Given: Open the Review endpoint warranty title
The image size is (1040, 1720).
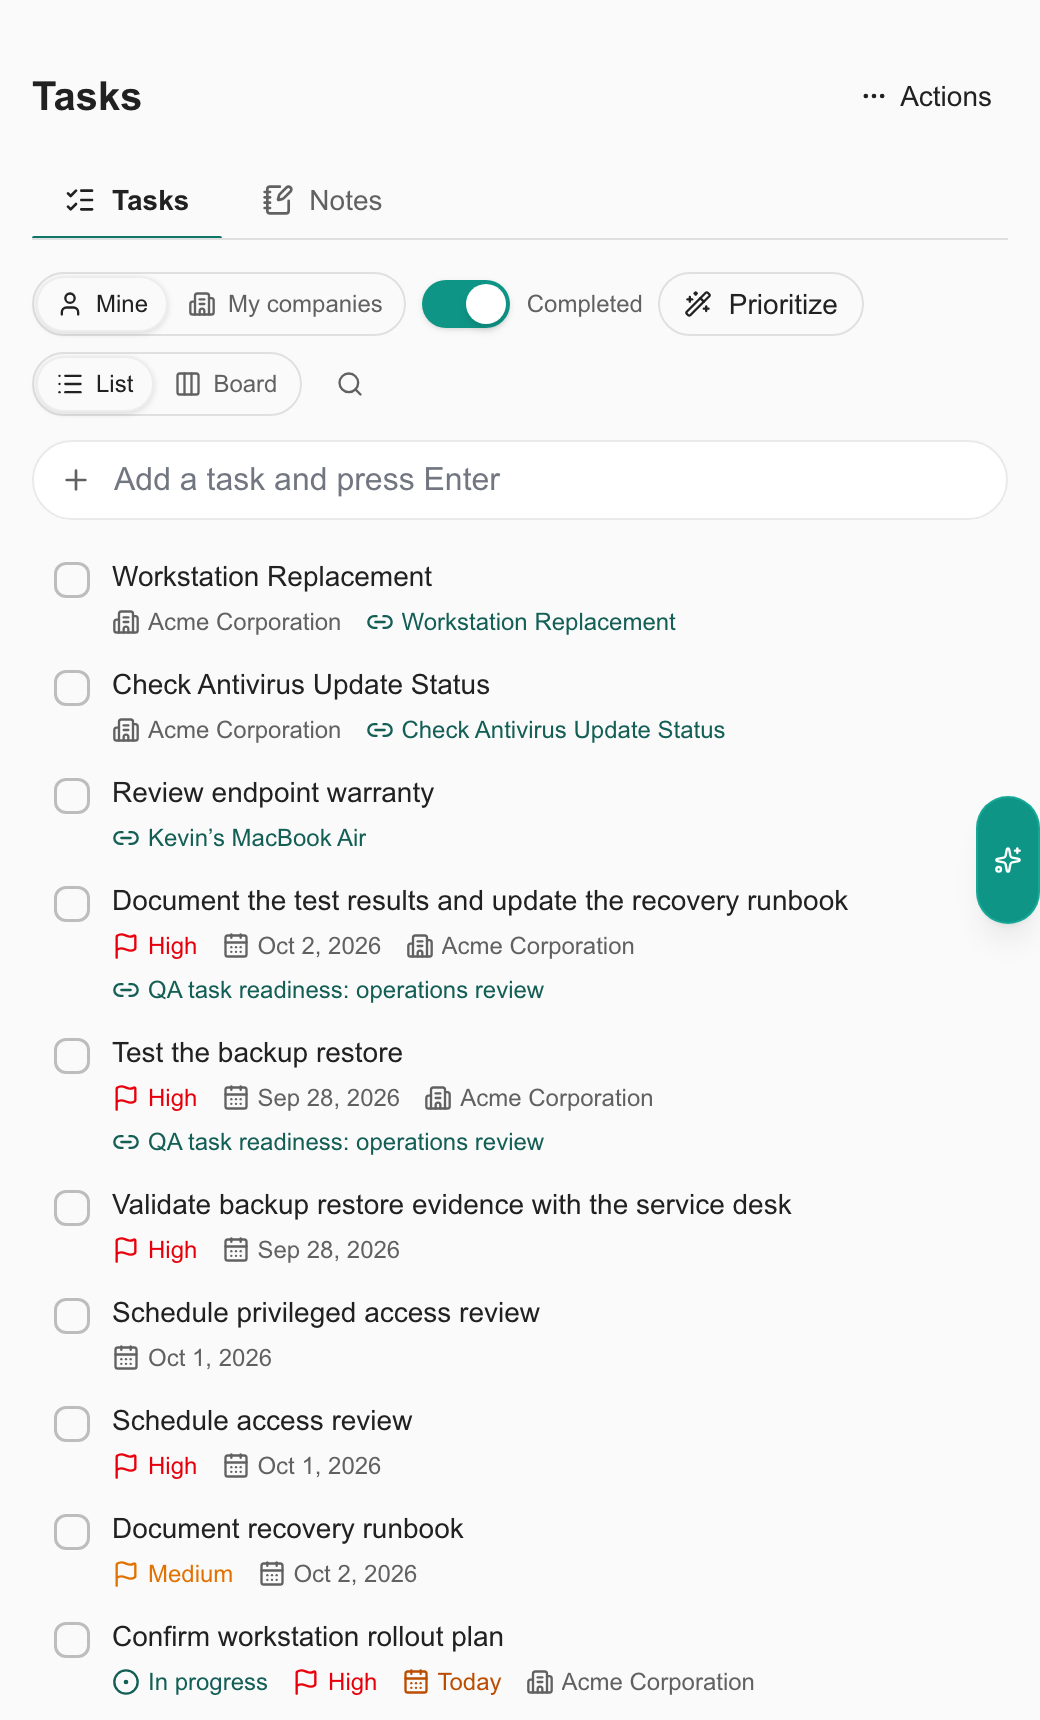Looking at the screenshot, I should pos(273,793).
